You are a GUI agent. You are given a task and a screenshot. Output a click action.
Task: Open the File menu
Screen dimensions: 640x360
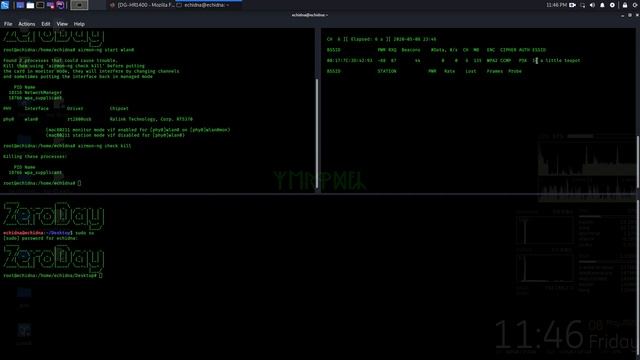(8, 24)
